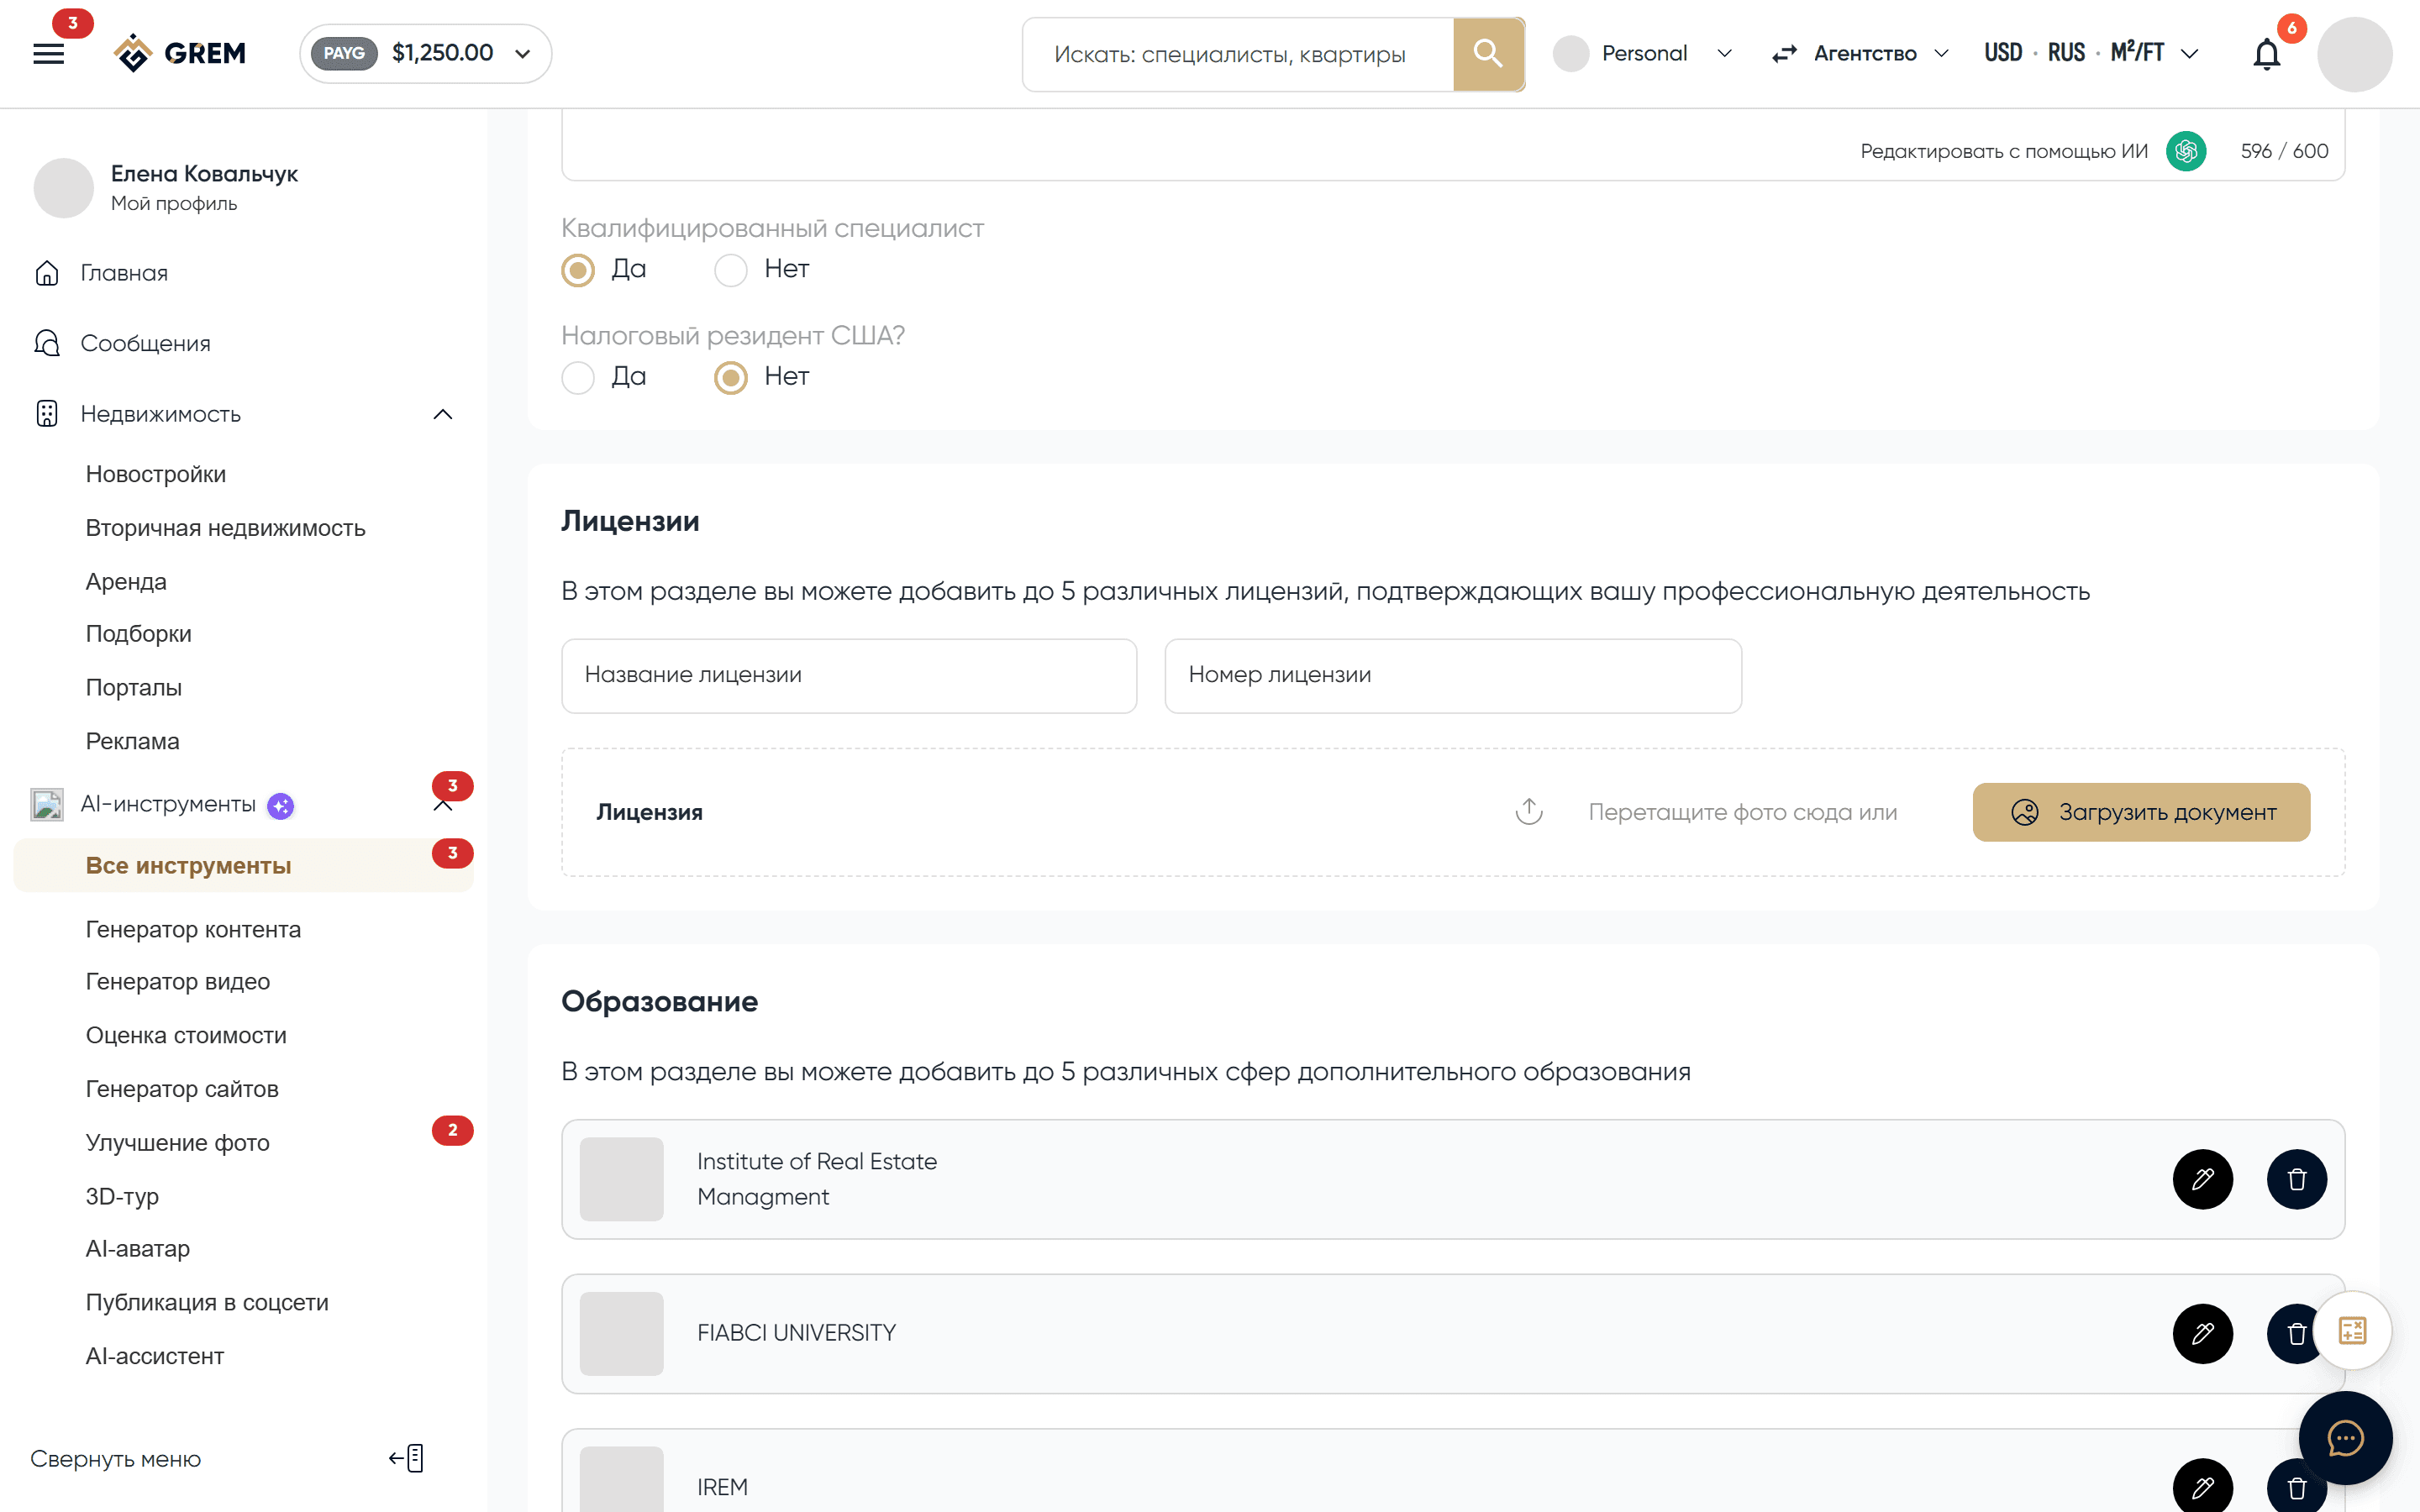Click the agency switch arrows icon
This screenshot has height=1512, width=2420.
1784,54
